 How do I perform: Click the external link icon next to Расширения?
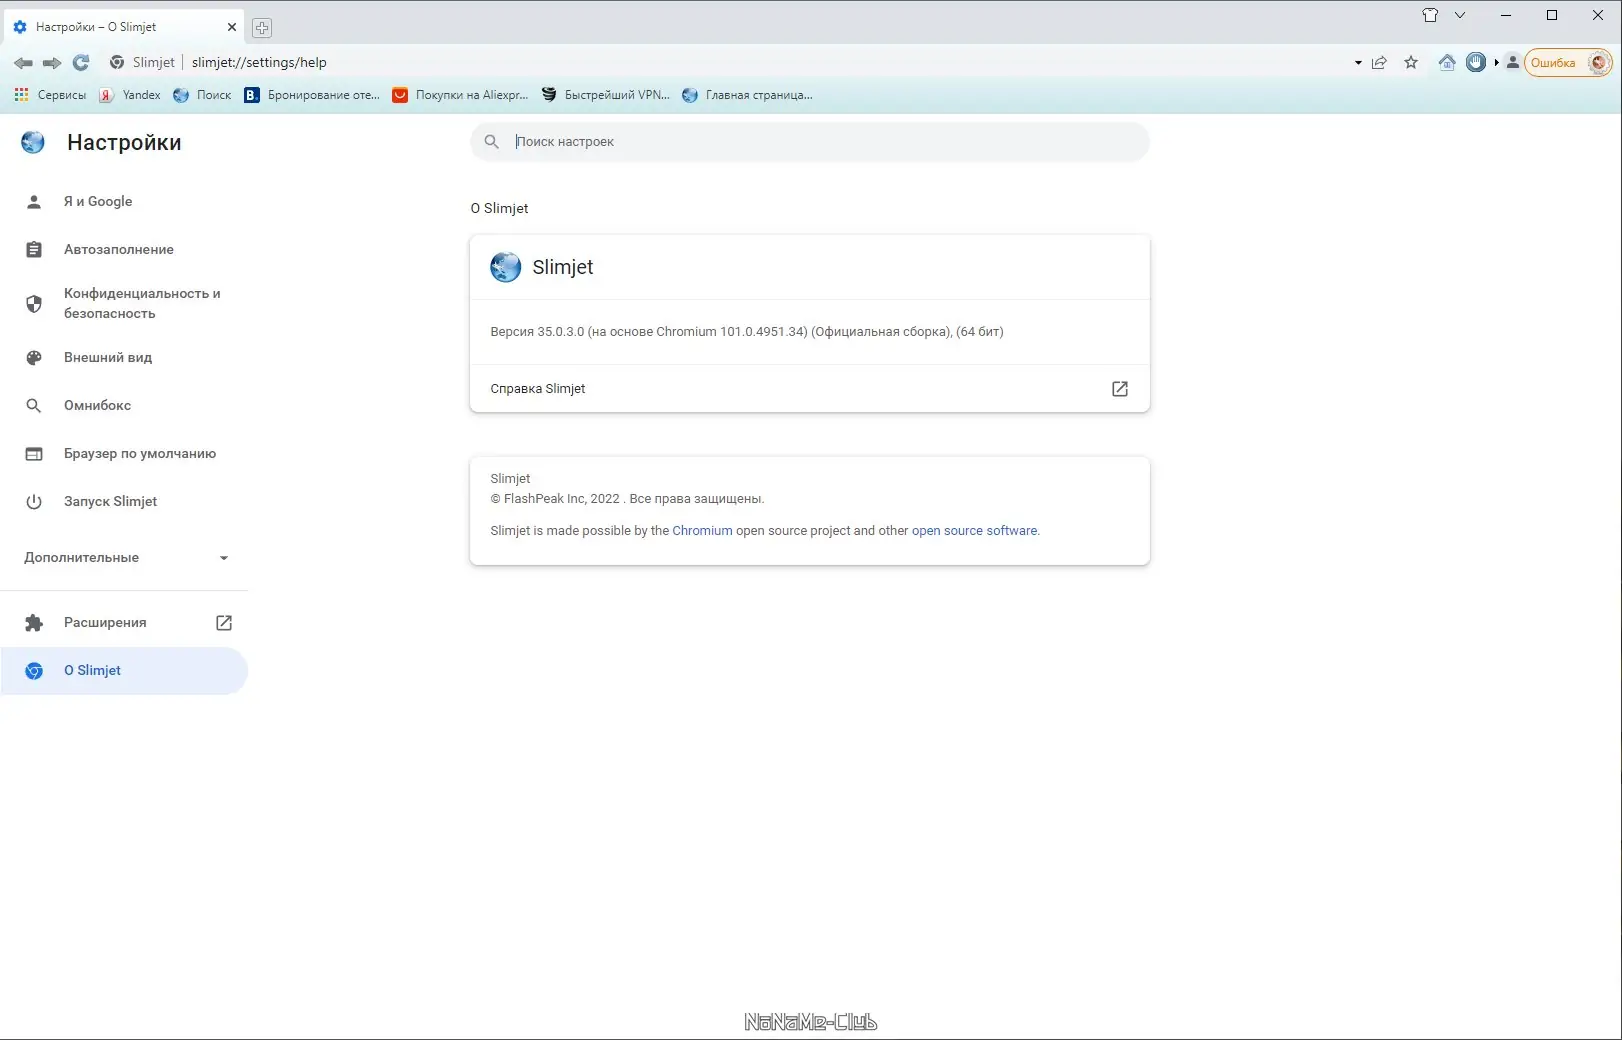[224, 623]
